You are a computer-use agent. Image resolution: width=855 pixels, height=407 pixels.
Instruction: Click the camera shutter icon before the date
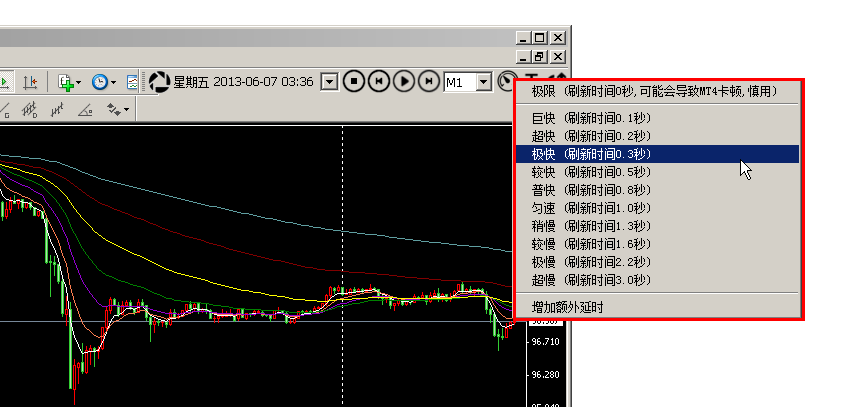coord(160,81)
